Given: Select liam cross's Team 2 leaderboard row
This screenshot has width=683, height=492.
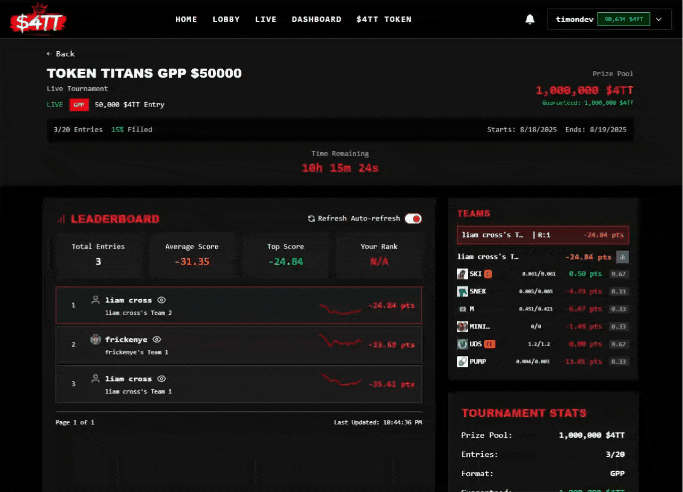Looking at the screenshot, I should (x=239, y=305).
